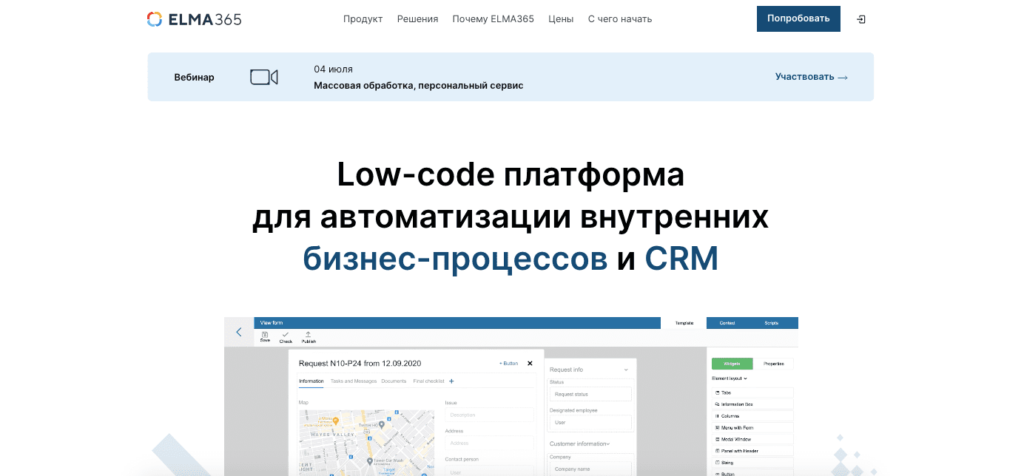
Task: Select the Panel with Header widget
Action: click(x=752, y=451)
